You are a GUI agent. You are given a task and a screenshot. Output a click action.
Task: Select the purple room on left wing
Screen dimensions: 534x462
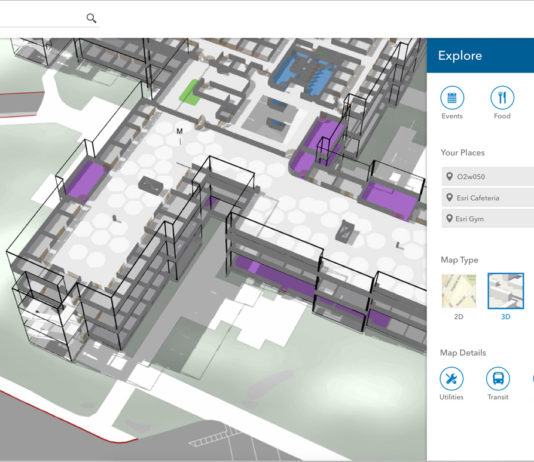84,180
